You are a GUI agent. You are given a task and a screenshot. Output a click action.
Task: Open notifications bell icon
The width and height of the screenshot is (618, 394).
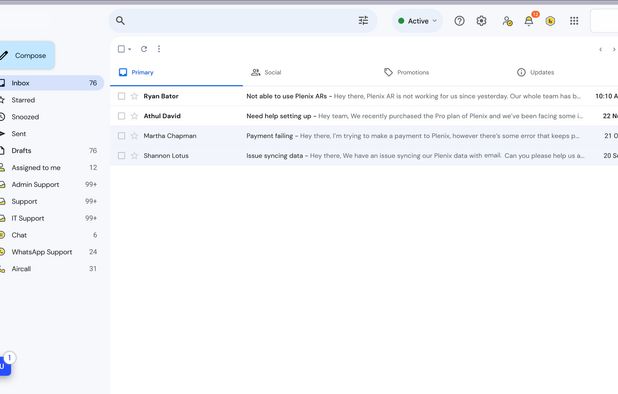(529, 21)
